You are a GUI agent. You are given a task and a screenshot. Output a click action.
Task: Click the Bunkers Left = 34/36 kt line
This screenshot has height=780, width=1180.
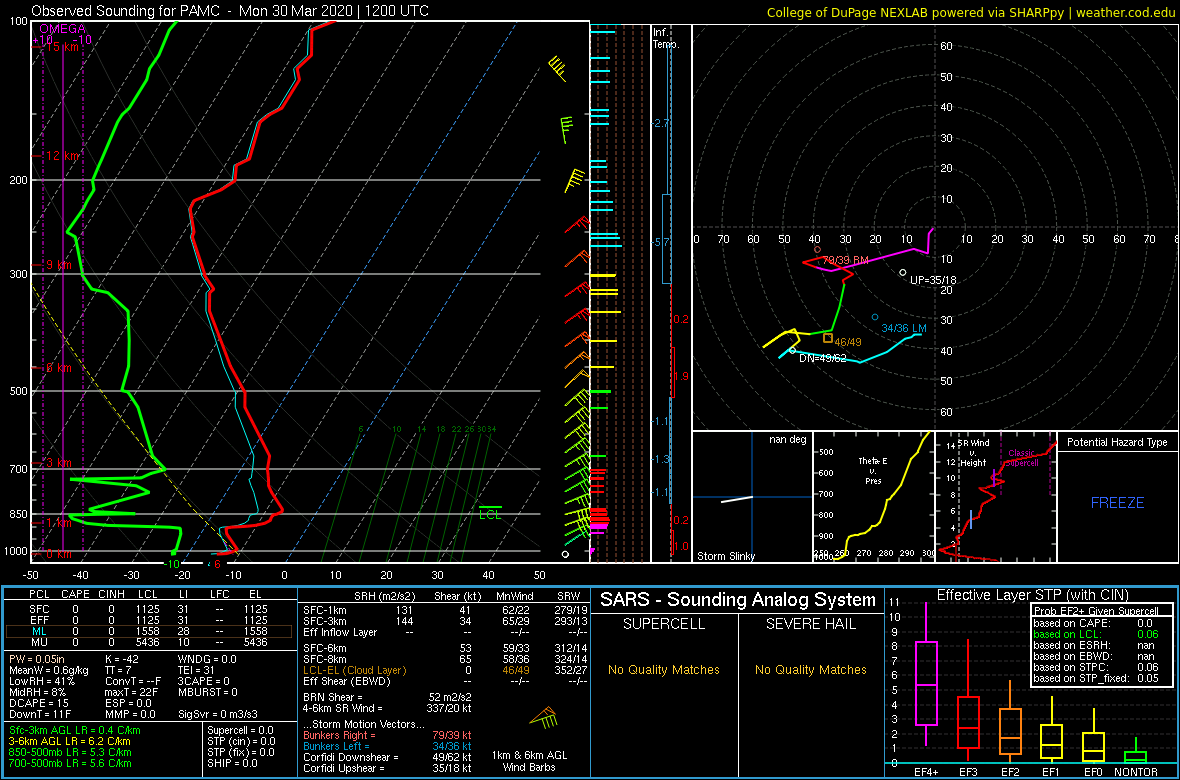[388, 745]
